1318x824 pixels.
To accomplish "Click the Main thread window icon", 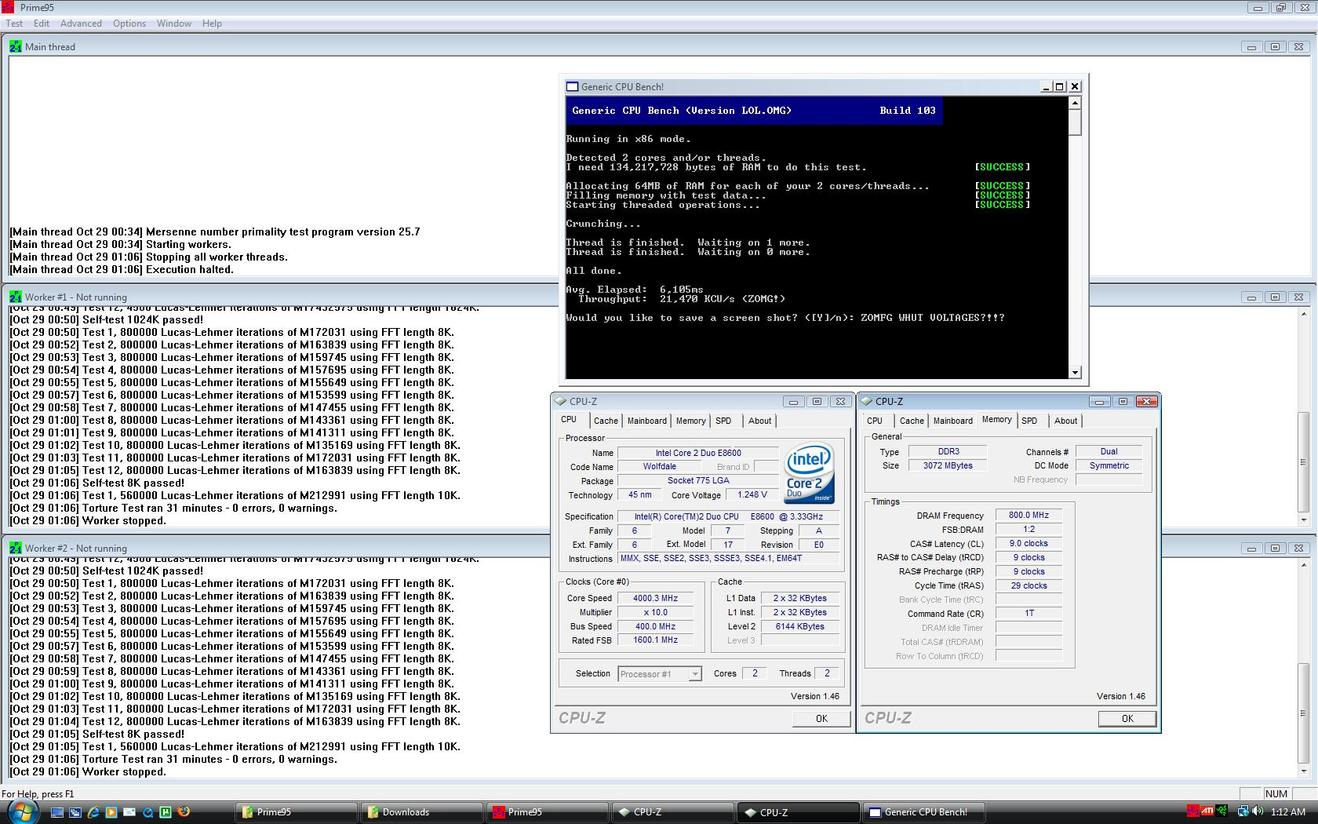I will (x=16, y=46).
